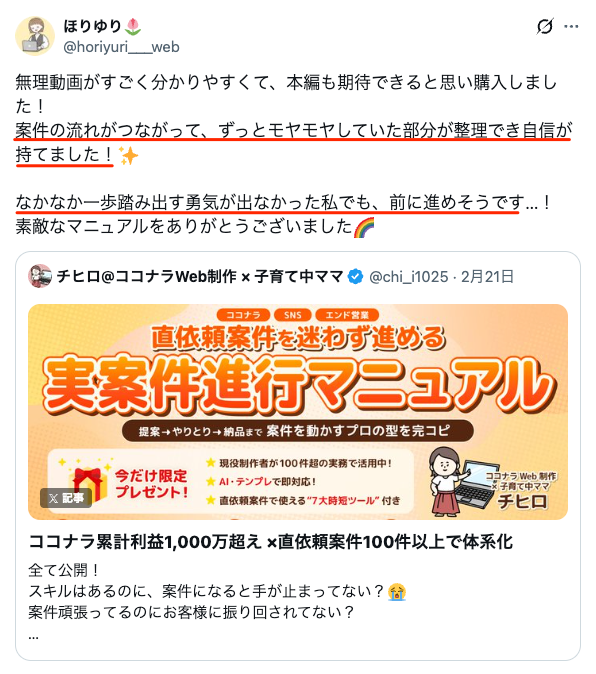The image size is (596, 674).
Task: Click the 2月21日 date stamp
Action: (487, 276)
